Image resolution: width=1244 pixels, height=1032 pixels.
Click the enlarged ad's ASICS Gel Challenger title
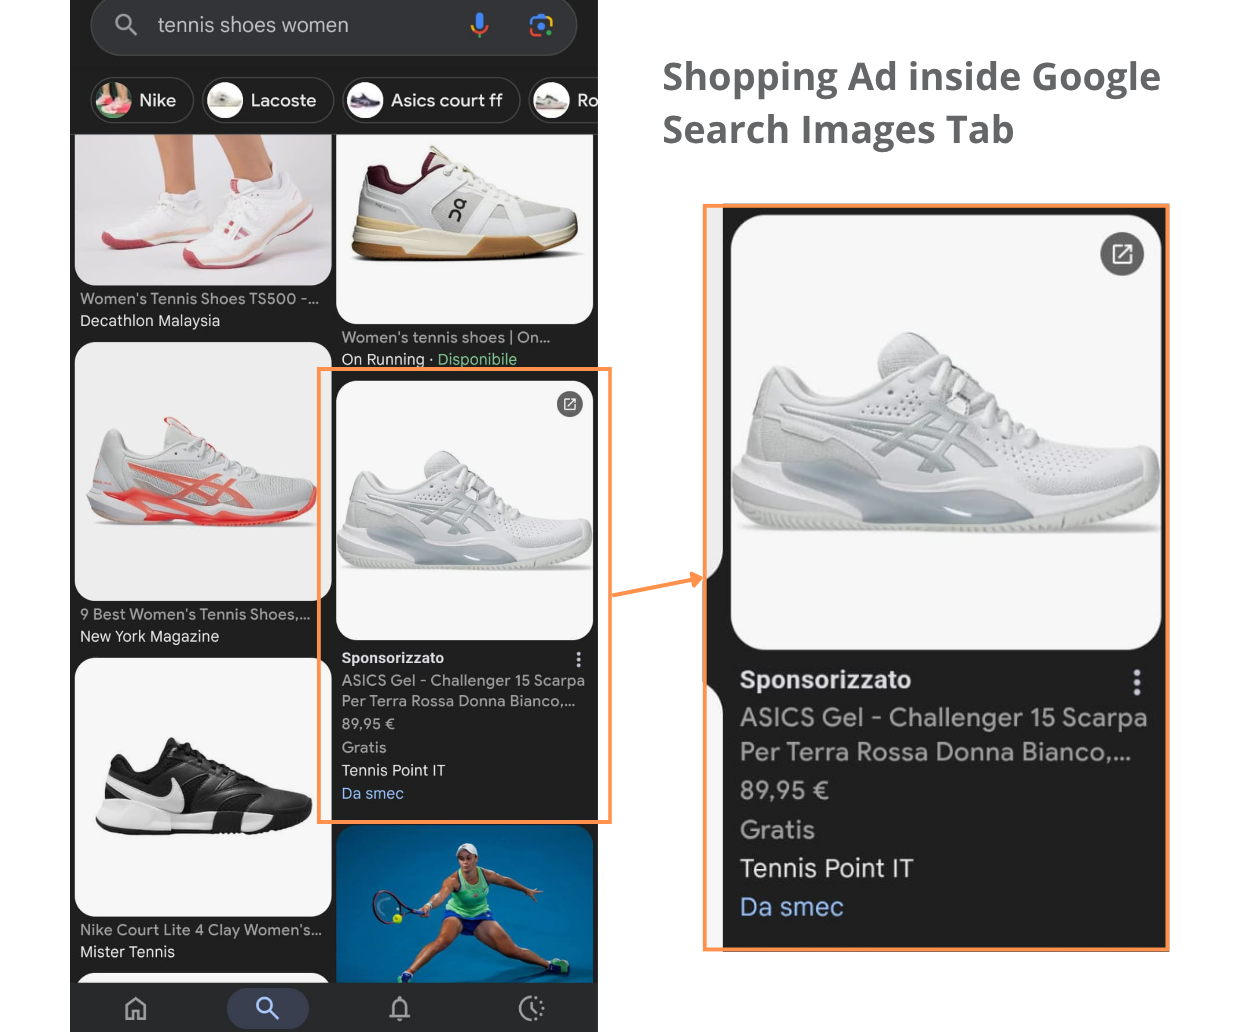click(x=943, y=734)
